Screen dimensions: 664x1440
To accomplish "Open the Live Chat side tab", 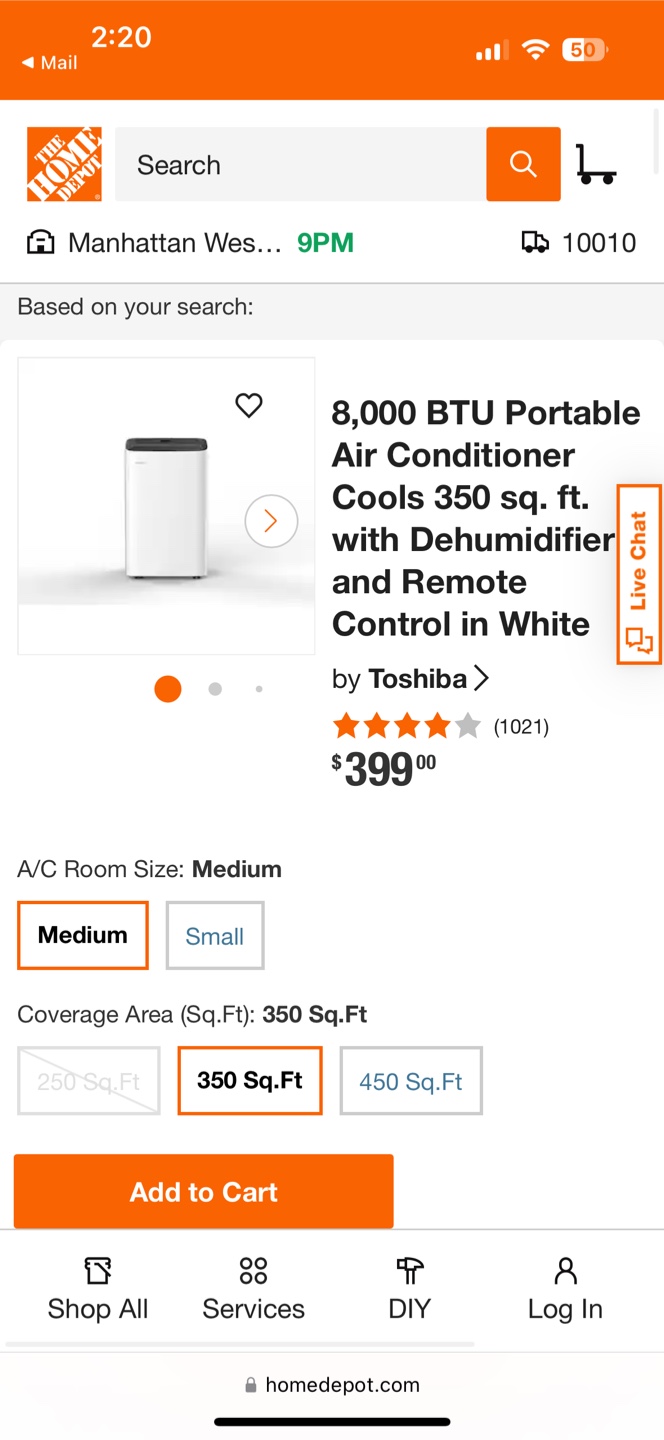I will (x=639, y=574).
